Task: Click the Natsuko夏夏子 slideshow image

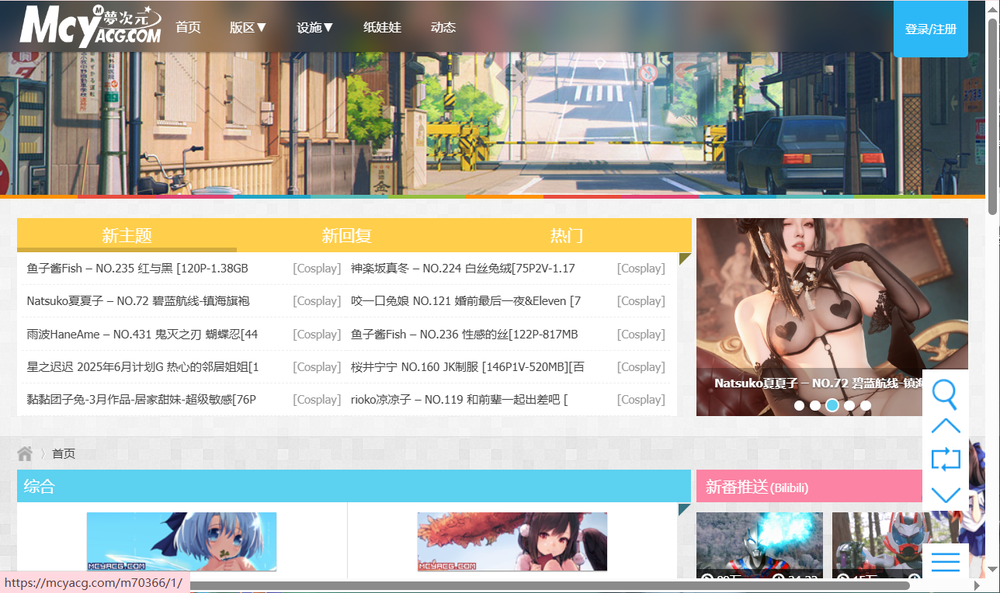Action: (832, 317)
